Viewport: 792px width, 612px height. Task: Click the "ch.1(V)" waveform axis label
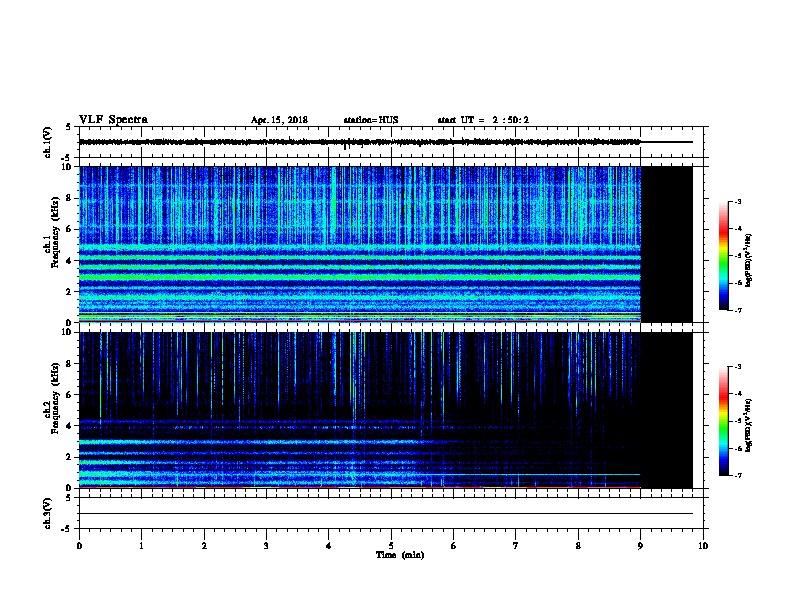click(47, 142)
